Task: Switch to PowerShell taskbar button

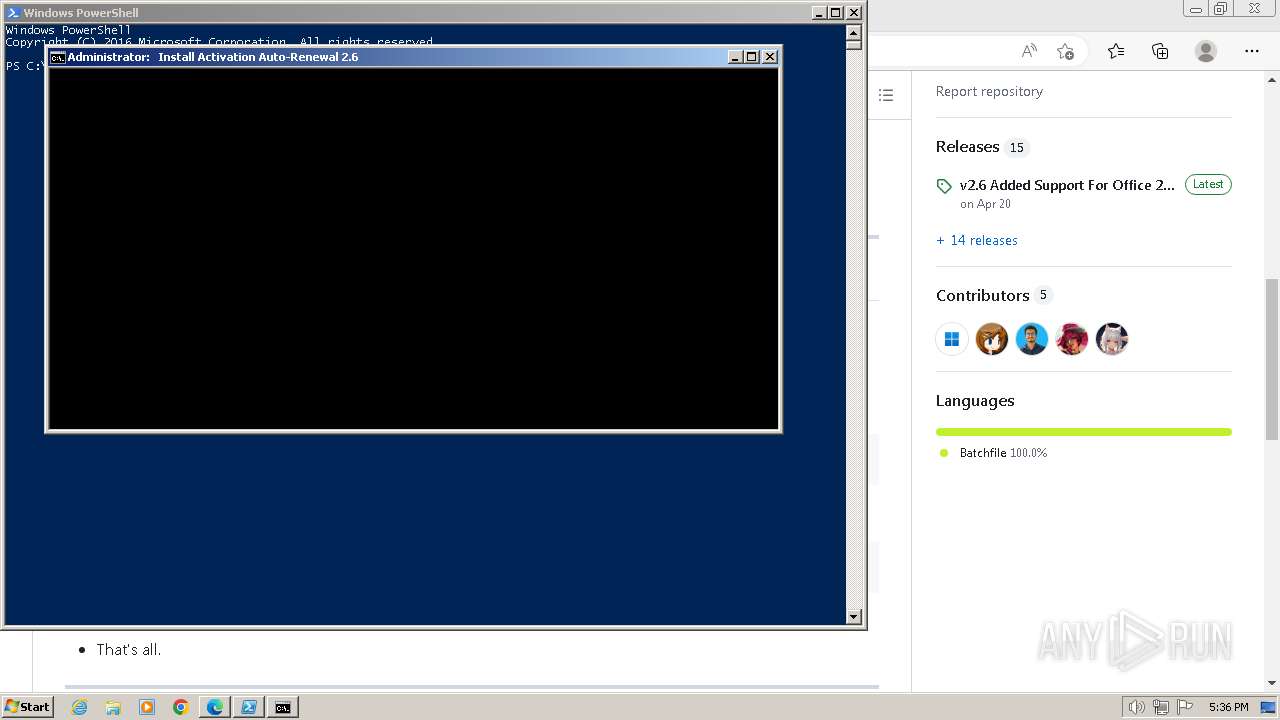Action: 249,707
